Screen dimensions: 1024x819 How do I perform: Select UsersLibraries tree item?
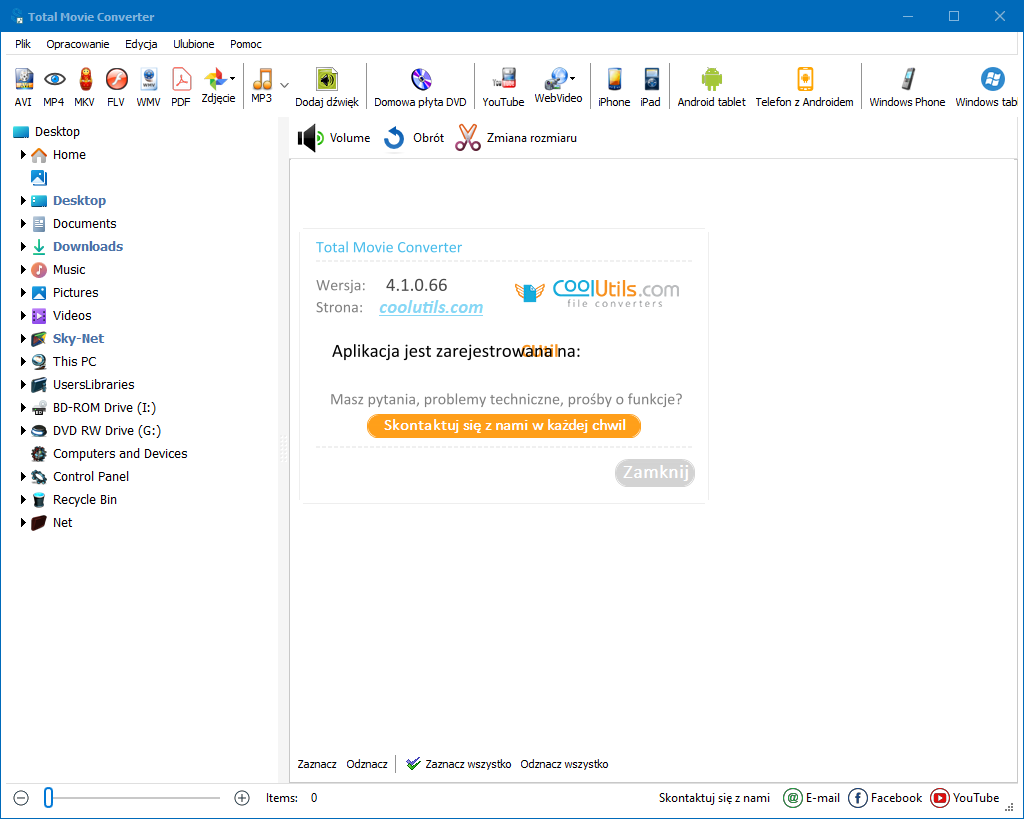pyautogui.click(x=93, y=385)
